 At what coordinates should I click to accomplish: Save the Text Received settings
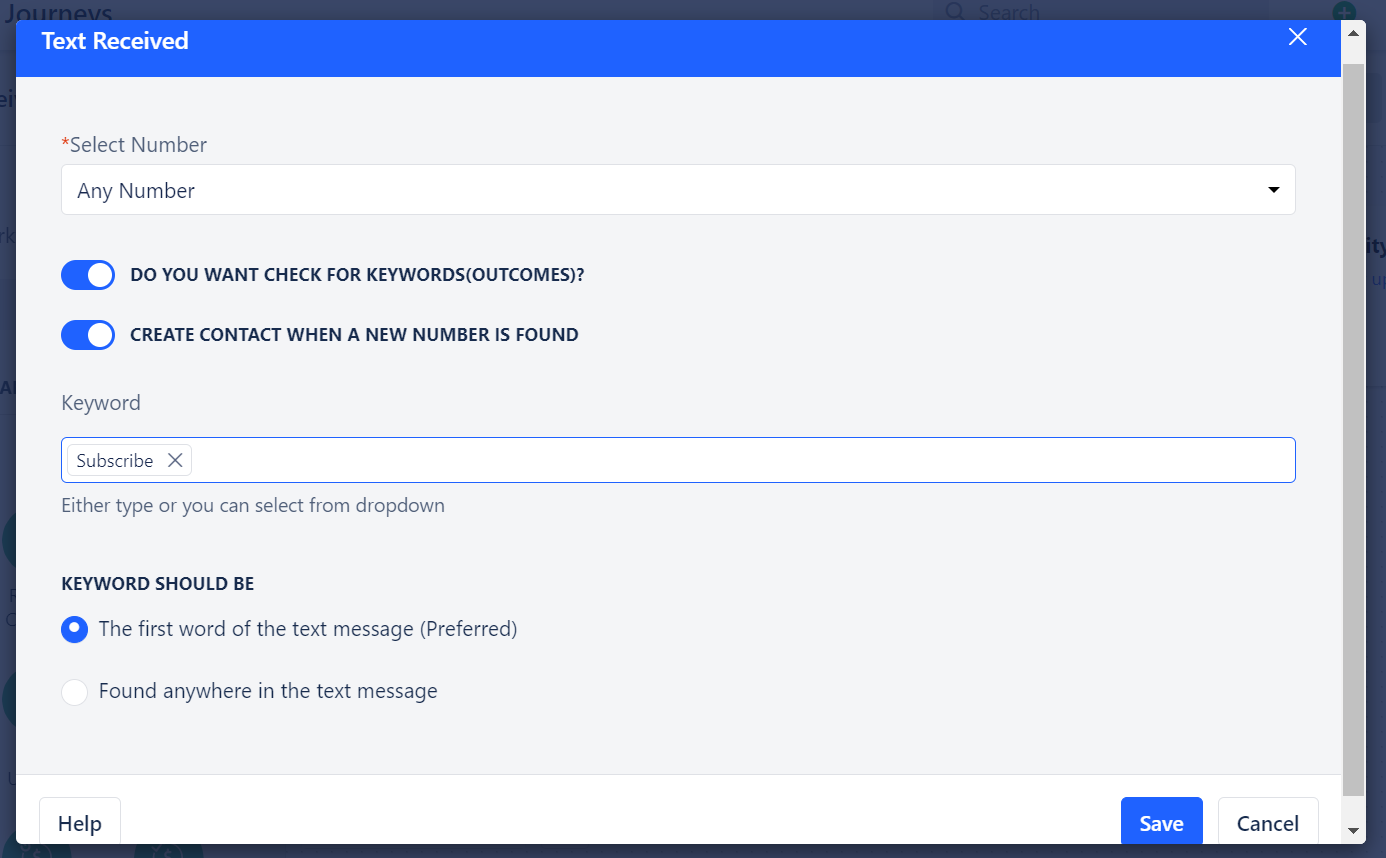[x=1161, y=823]
